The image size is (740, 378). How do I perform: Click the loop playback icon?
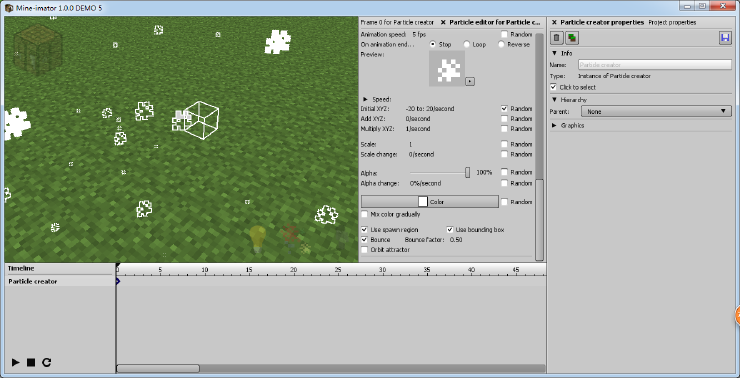pos(46,362)
